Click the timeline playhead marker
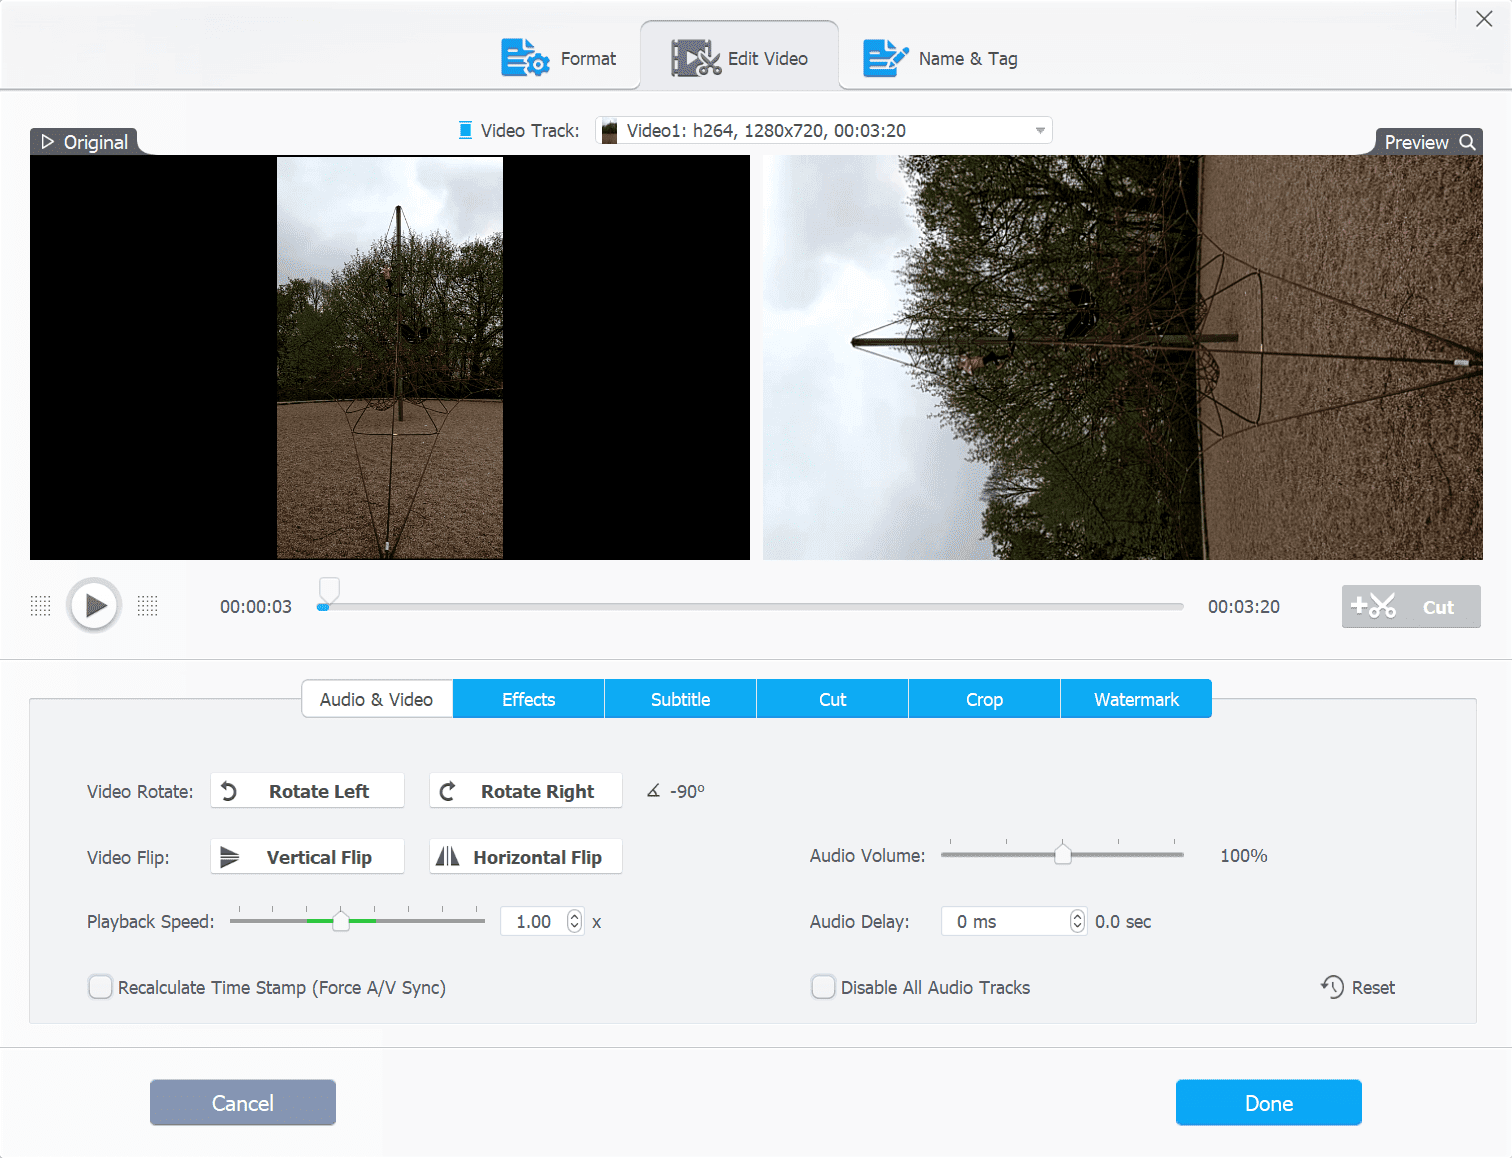This screenshot has width=1512, height=1158. pos(329,590)
